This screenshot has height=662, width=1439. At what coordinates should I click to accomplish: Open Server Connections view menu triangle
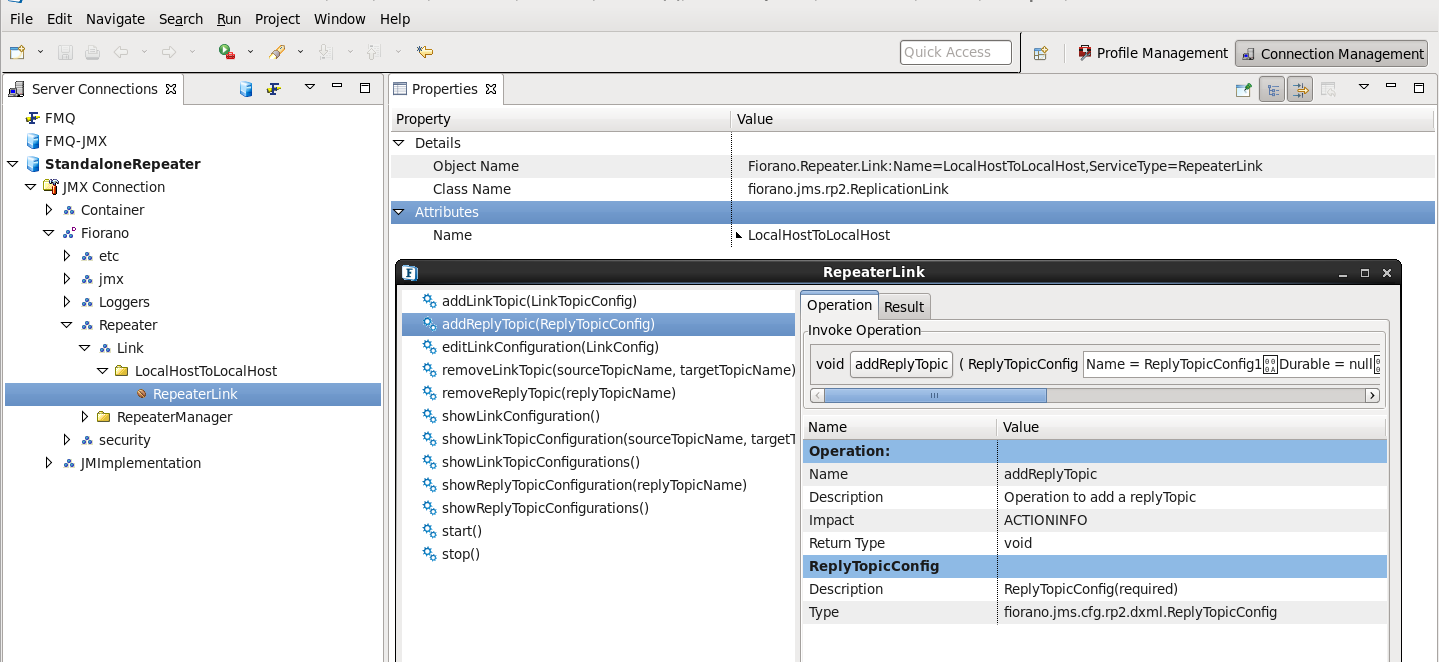(x=310, y=87)
